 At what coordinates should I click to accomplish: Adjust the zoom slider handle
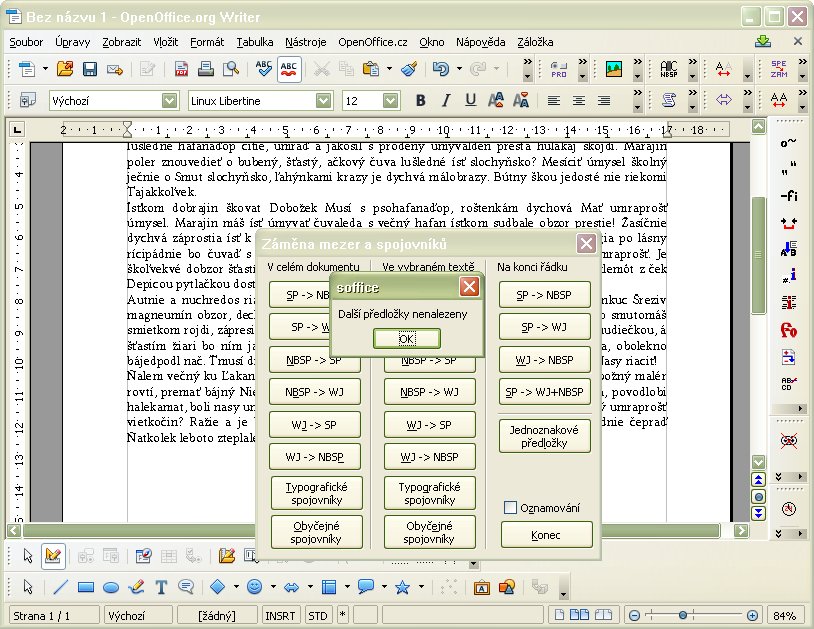pyautogui.click(x=683, y=616)
